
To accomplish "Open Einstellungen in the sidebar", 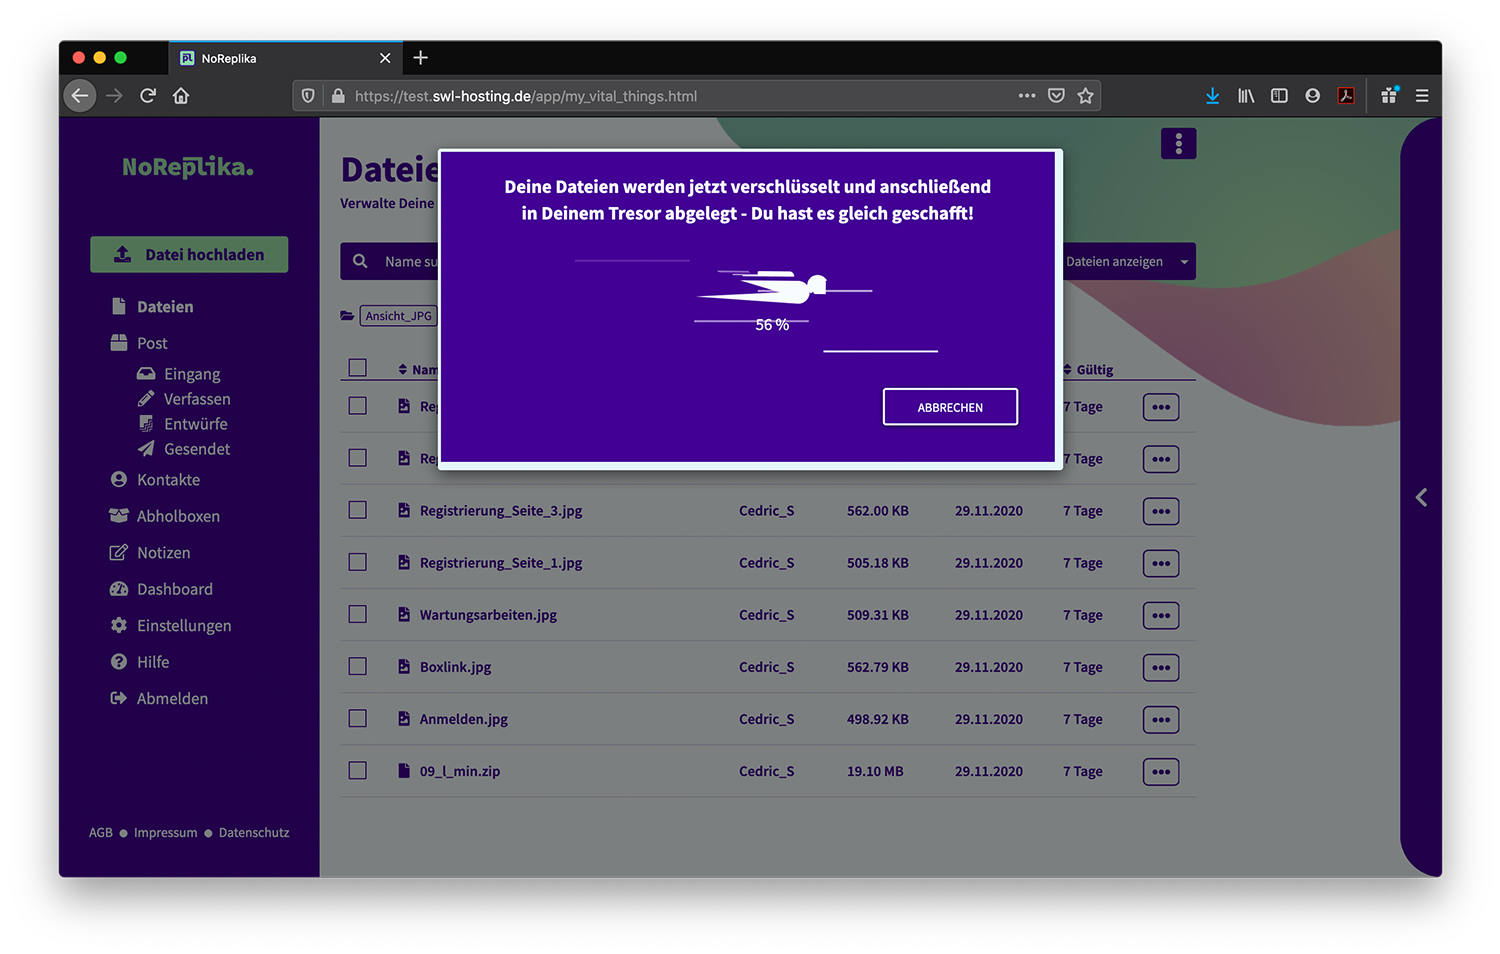I will (x=183, y=626).
